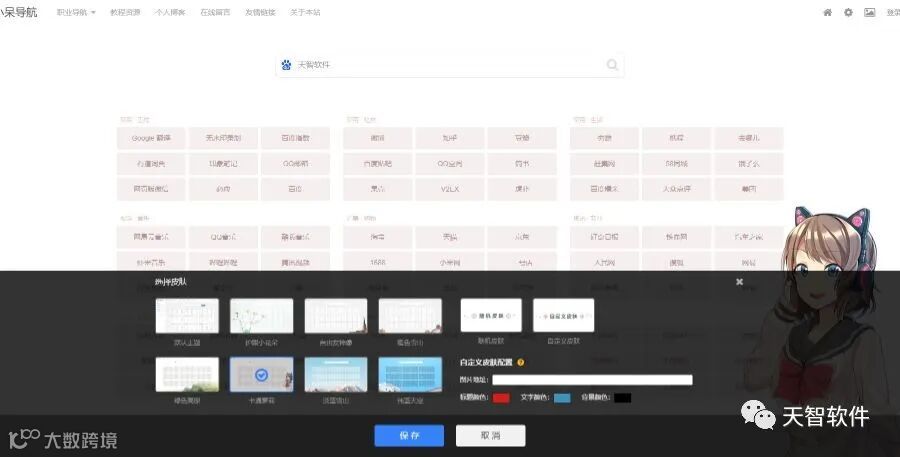The height and width of the screenshot is (457, 900).
Task: Open the 友情链接 menu item
Action: (x=260, y=12)
